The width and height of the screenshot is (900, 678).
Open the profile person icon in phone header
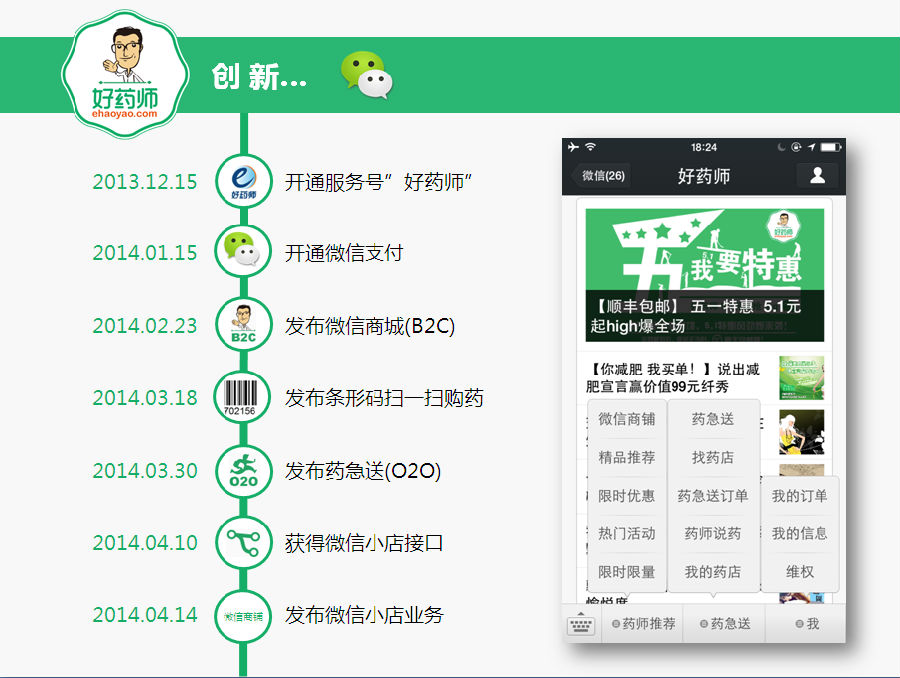[817, 175]
